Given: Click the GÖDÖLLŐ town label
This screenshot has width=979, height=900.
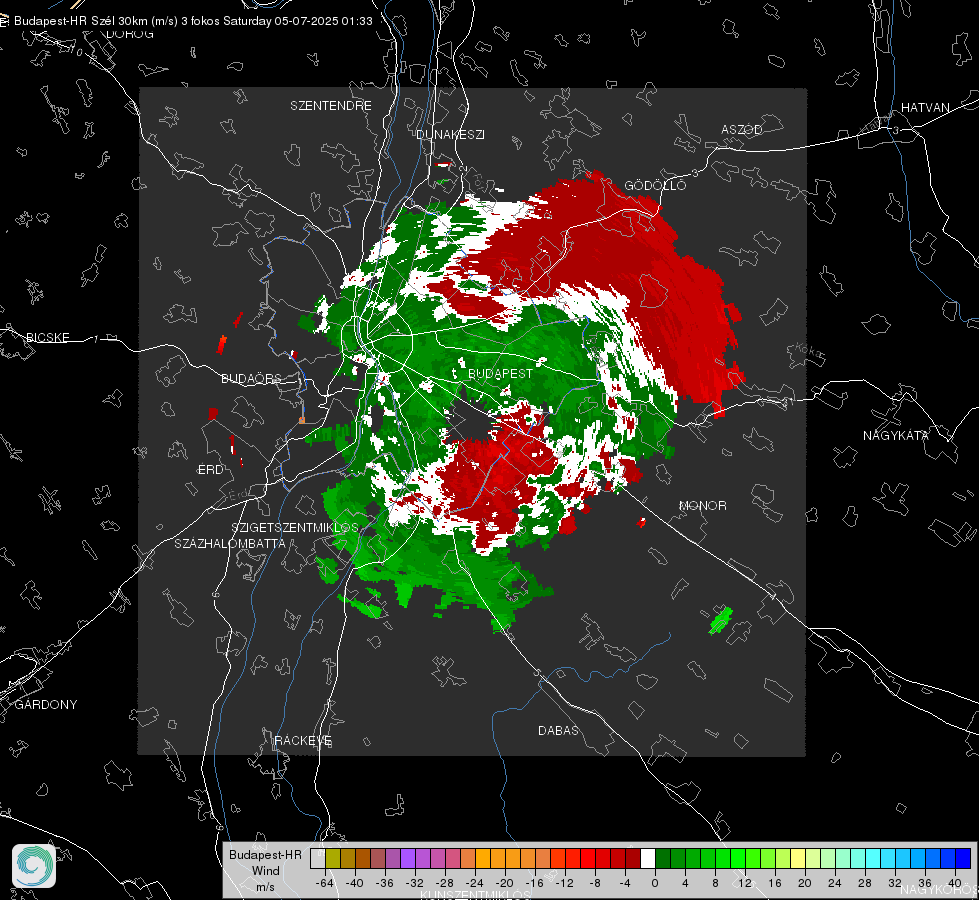Looking at the screenshot, I should click(x=655, y=185).
